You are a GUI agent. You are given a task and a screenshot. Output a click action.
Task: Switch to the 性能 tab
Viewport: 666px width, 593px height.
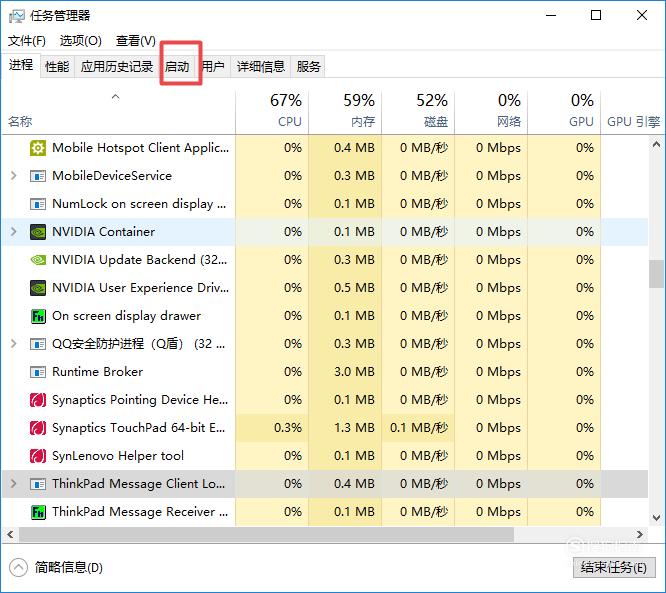pyautogui.click(x=57, y=67)
